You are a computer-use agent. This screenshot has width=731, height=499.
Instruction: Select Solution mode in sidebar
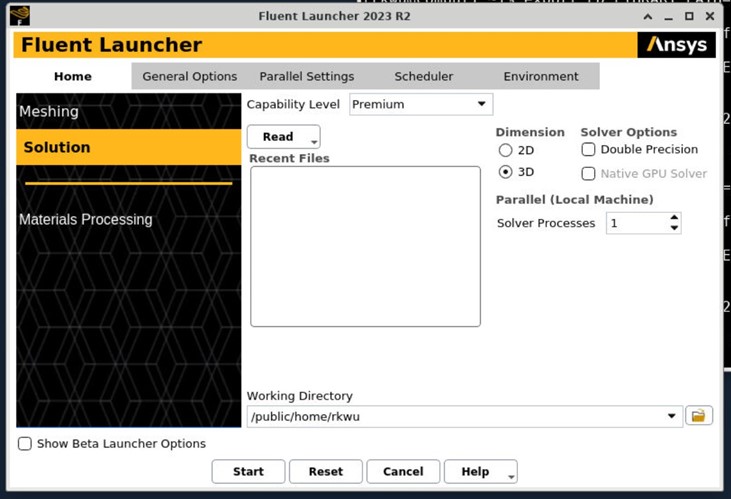point(129,147)
